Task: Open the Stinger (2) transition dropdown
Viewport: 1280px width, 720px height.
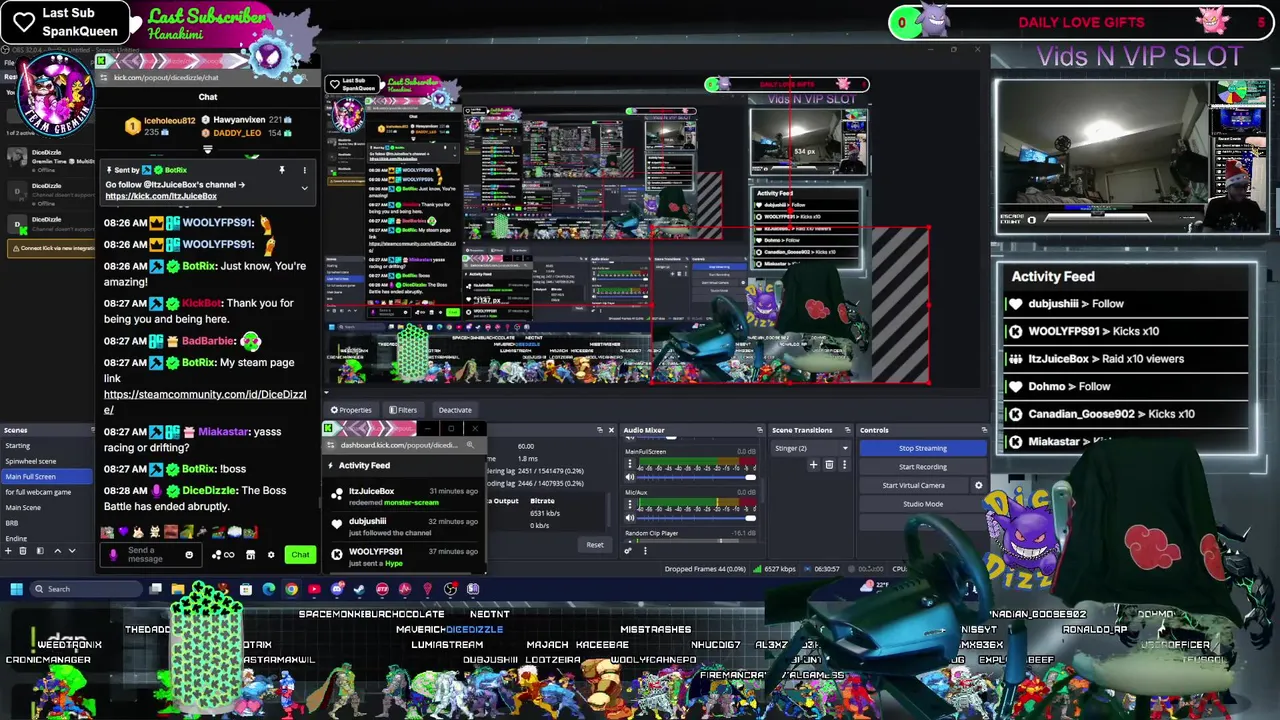Action: point(811,448)
